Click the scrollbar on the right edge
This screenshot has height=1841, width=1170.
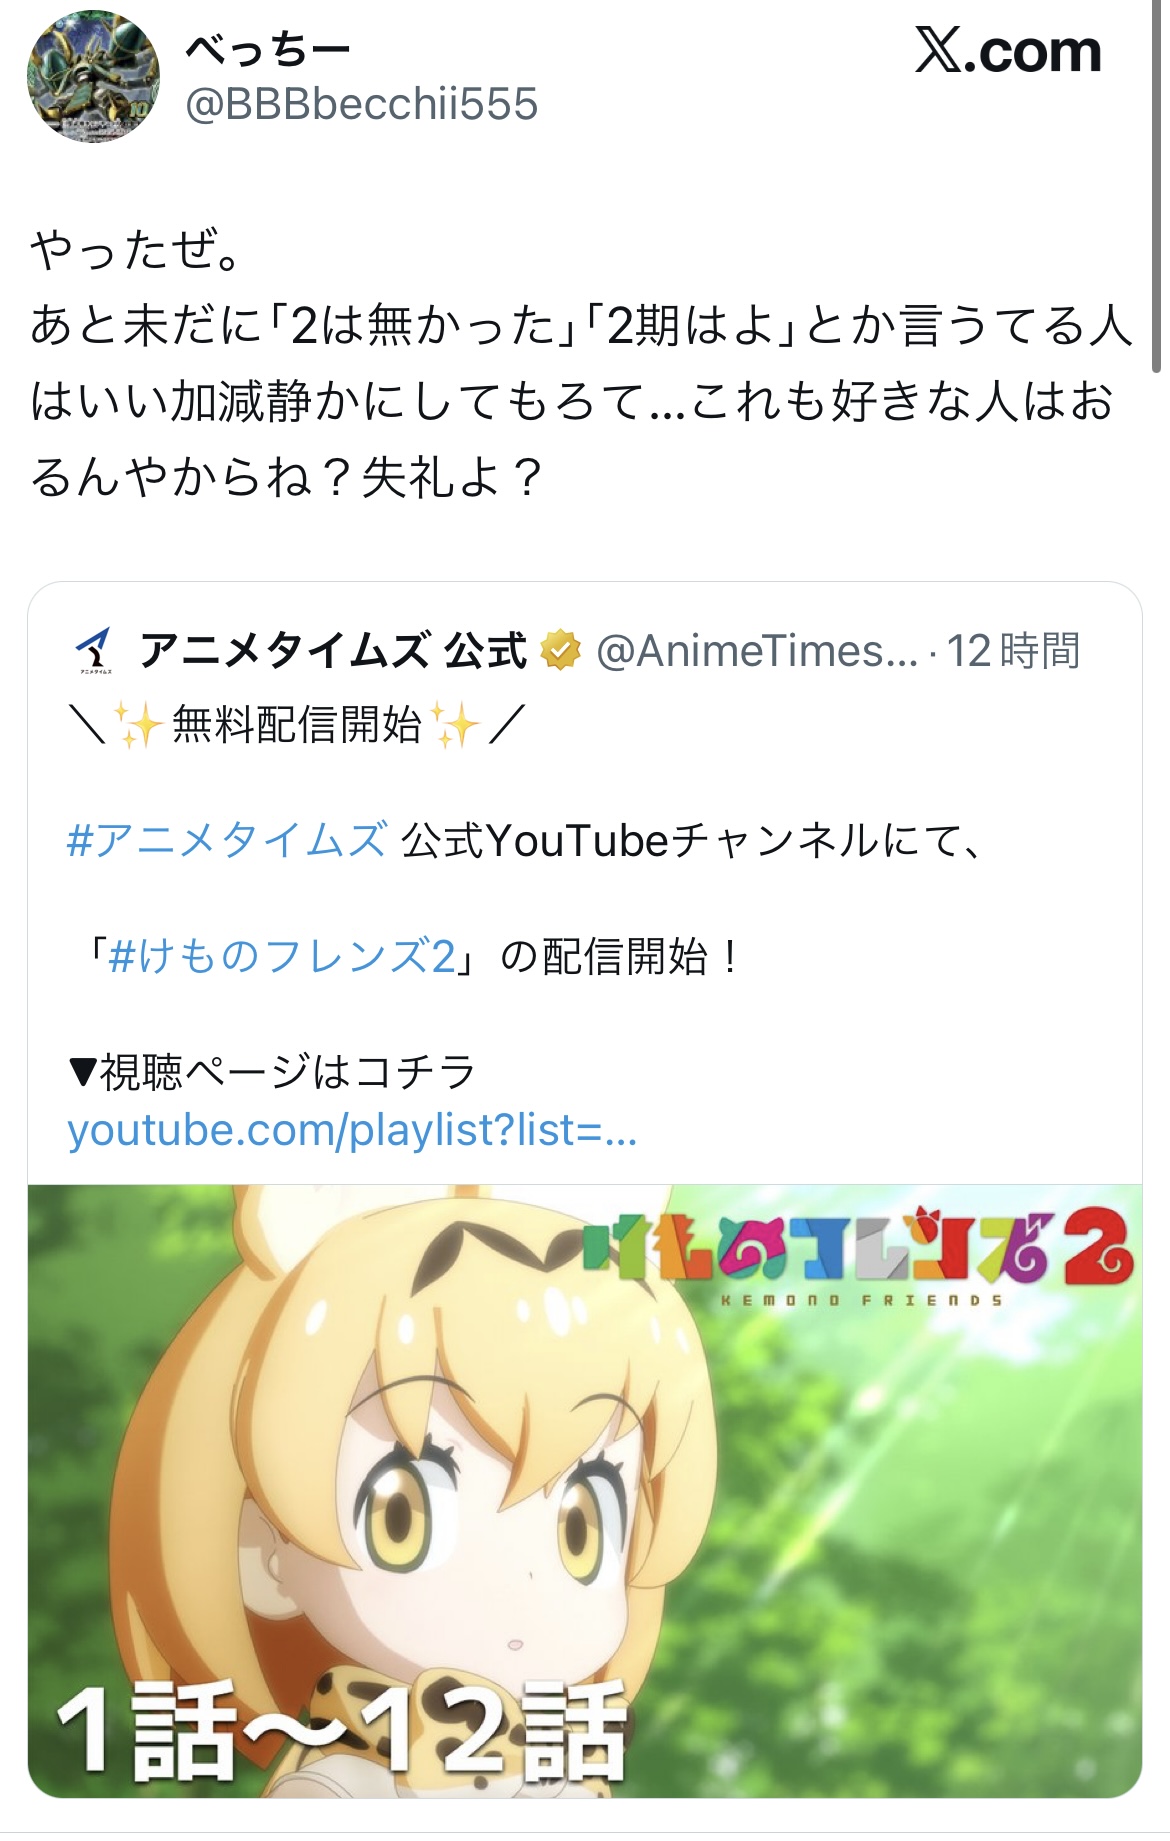[x=1156, y=190]
